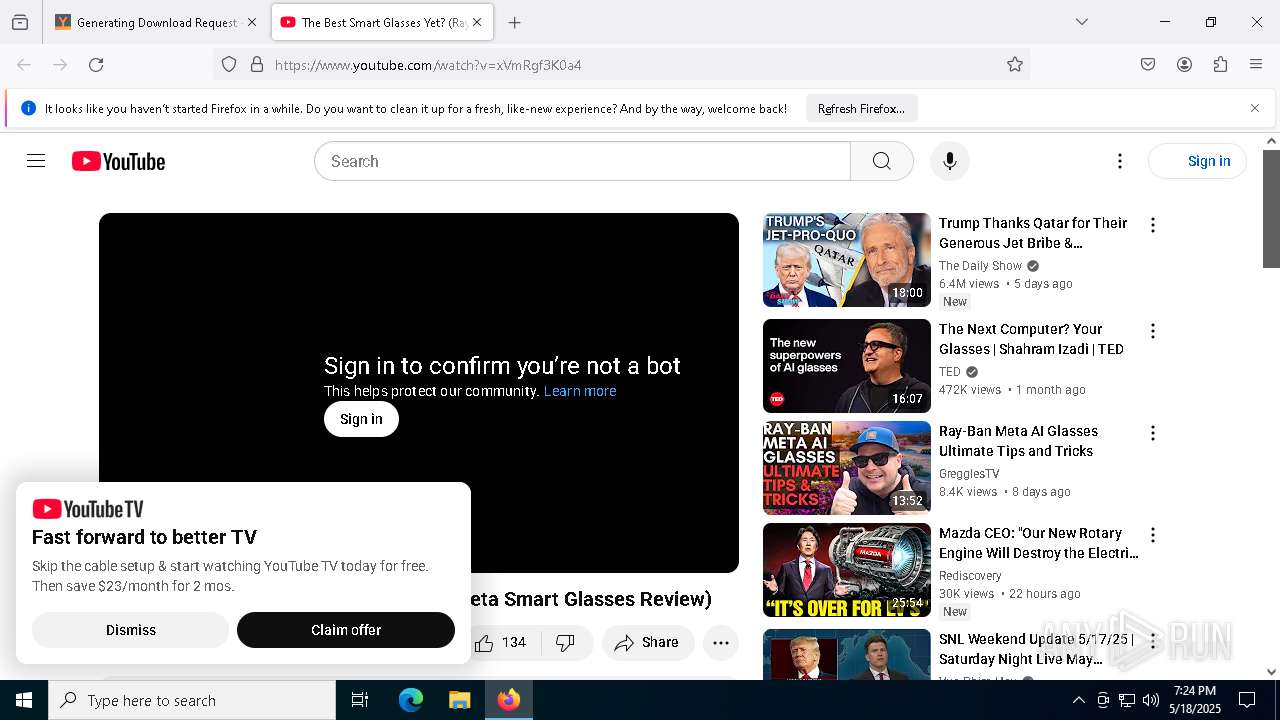Open Rediscovery channel name

970,576
